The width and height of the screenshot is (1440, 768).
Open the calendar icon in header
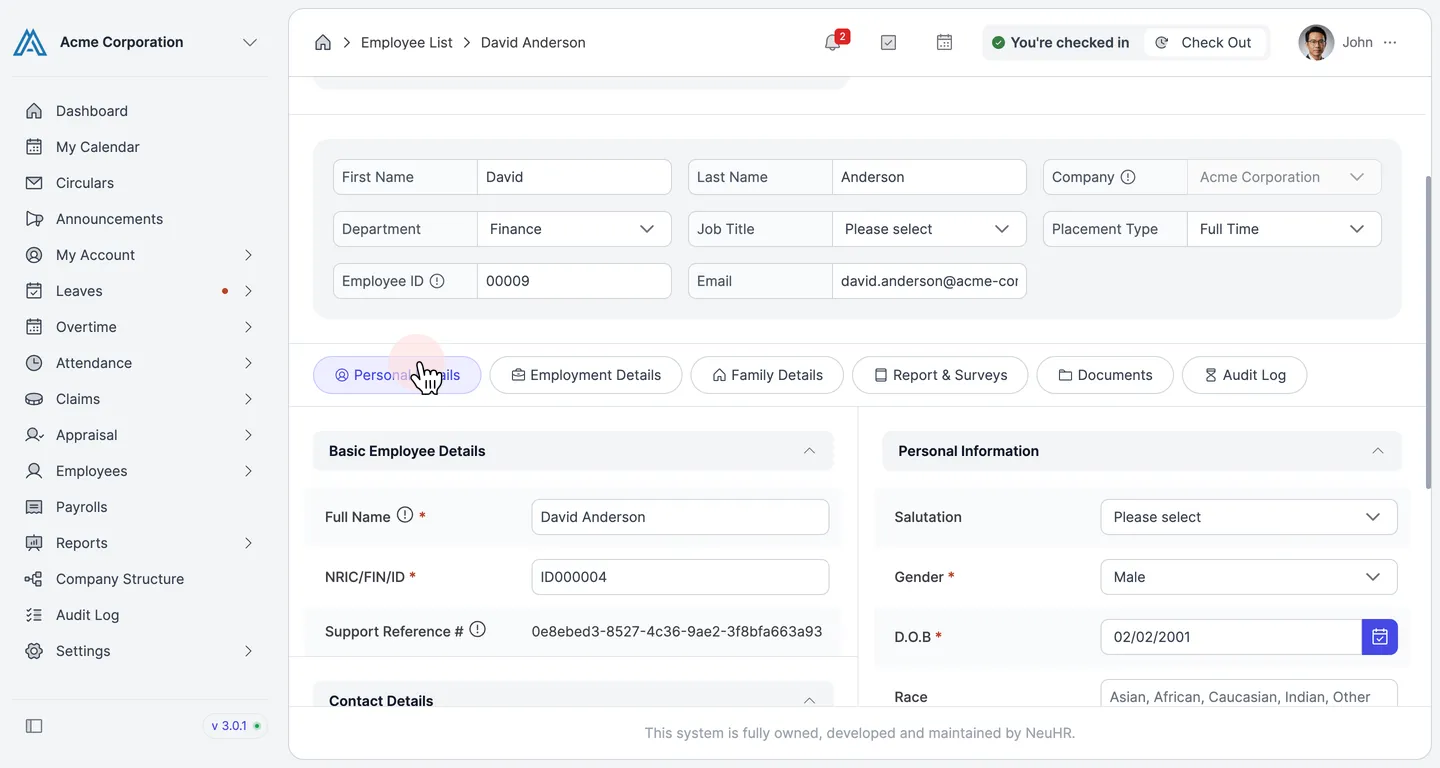coord(944,42)
